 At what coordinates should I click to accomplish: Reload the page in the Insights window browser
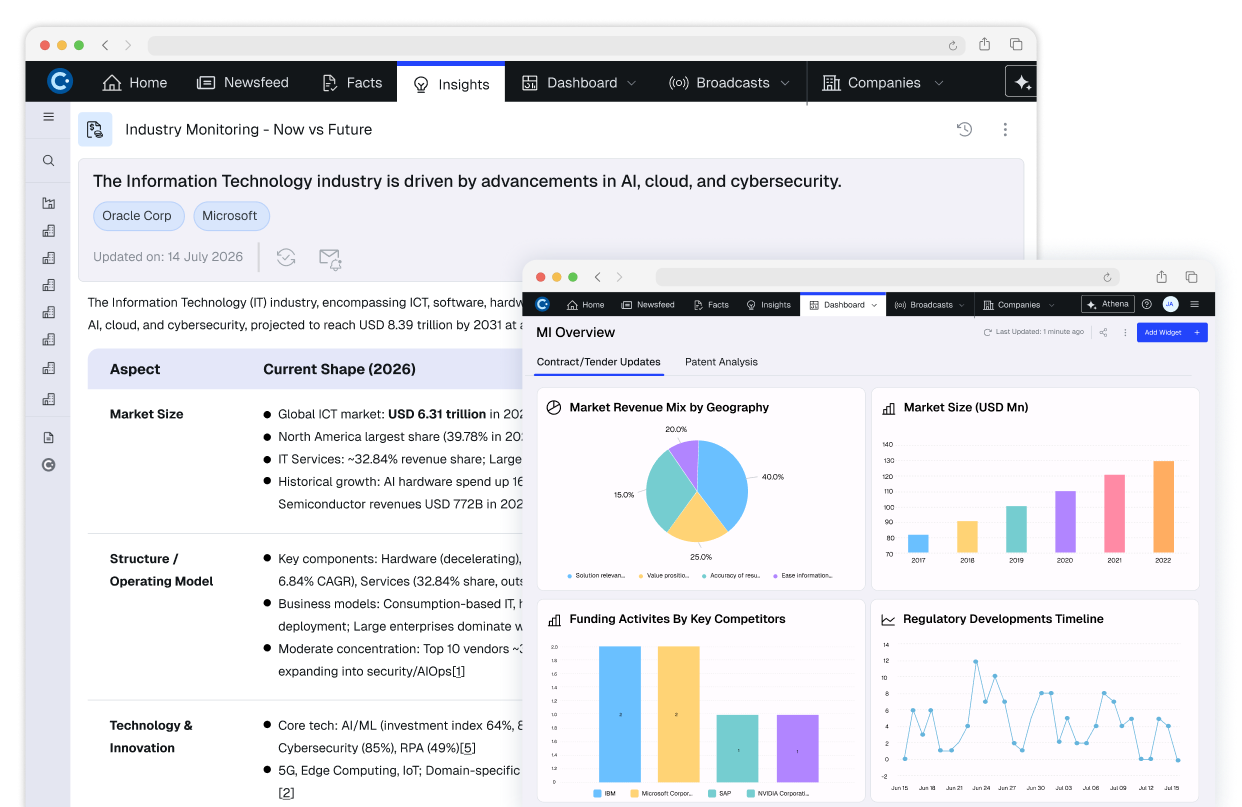953,45
